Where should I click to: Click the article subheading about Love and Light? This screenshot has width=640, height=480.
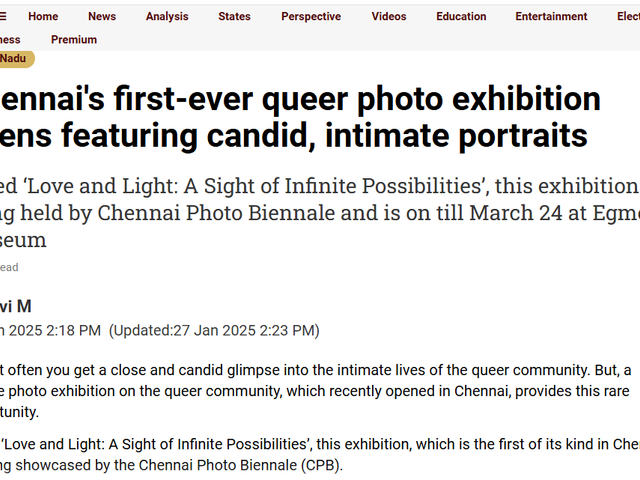tap(318, 213)
